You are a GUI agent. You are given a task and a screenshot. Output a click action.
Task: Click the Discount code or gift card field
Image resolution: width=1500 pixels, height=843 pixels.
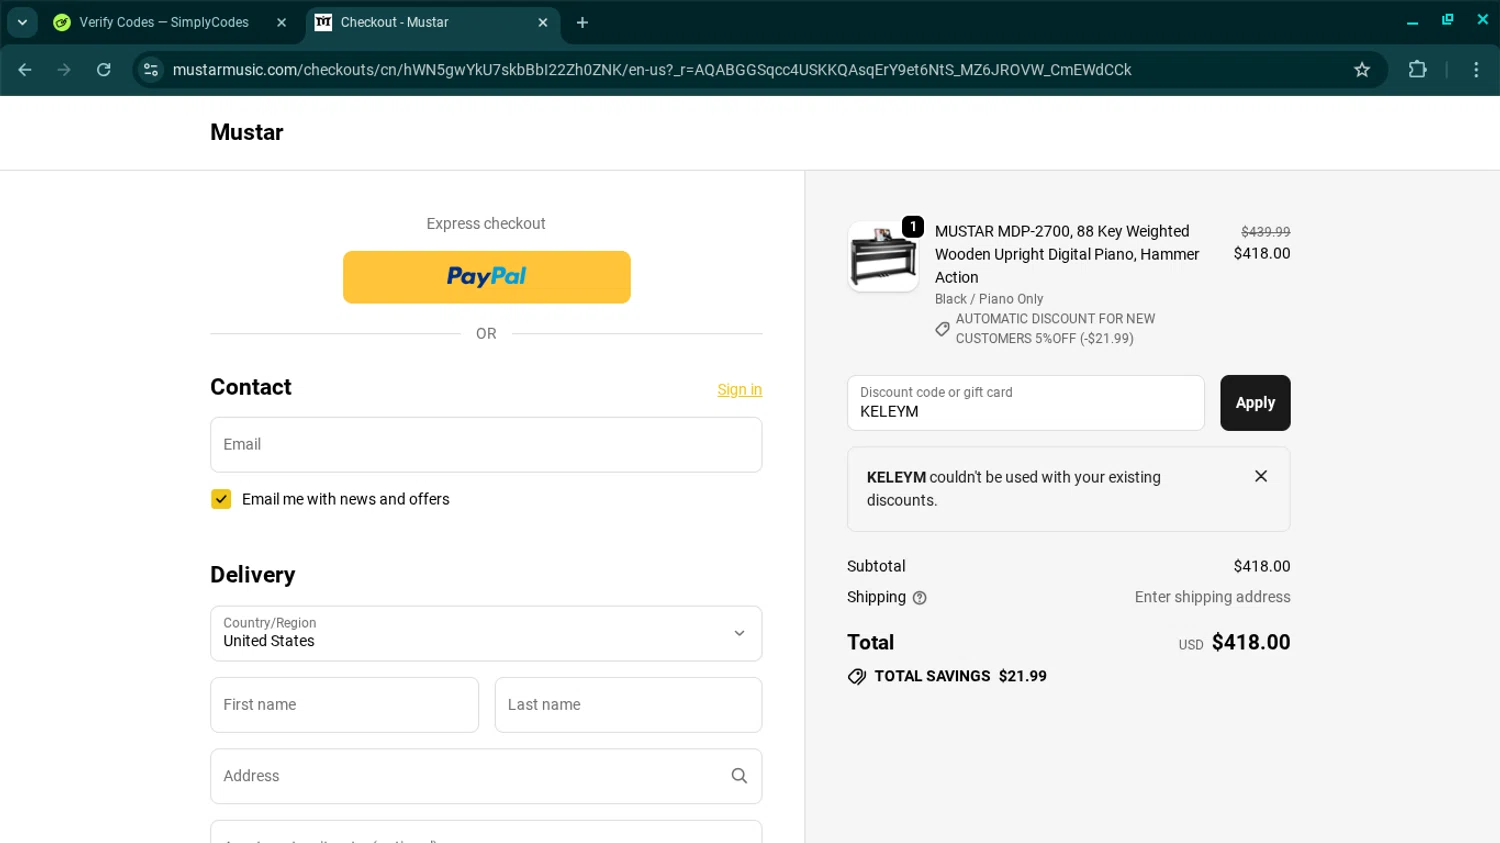pyautogui.click(x=1026, y=403)
